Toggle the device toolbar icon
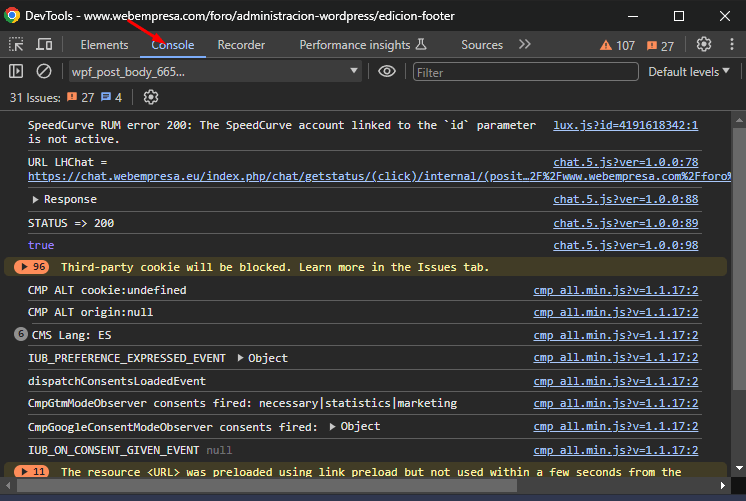 coord(44,45)
